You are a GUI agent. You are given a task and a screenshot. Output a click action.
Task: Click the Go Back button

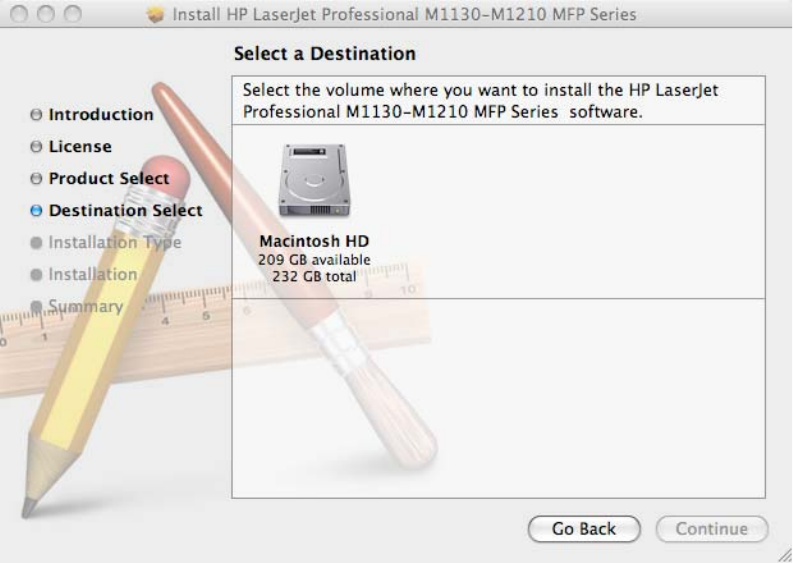pos(584,529)
